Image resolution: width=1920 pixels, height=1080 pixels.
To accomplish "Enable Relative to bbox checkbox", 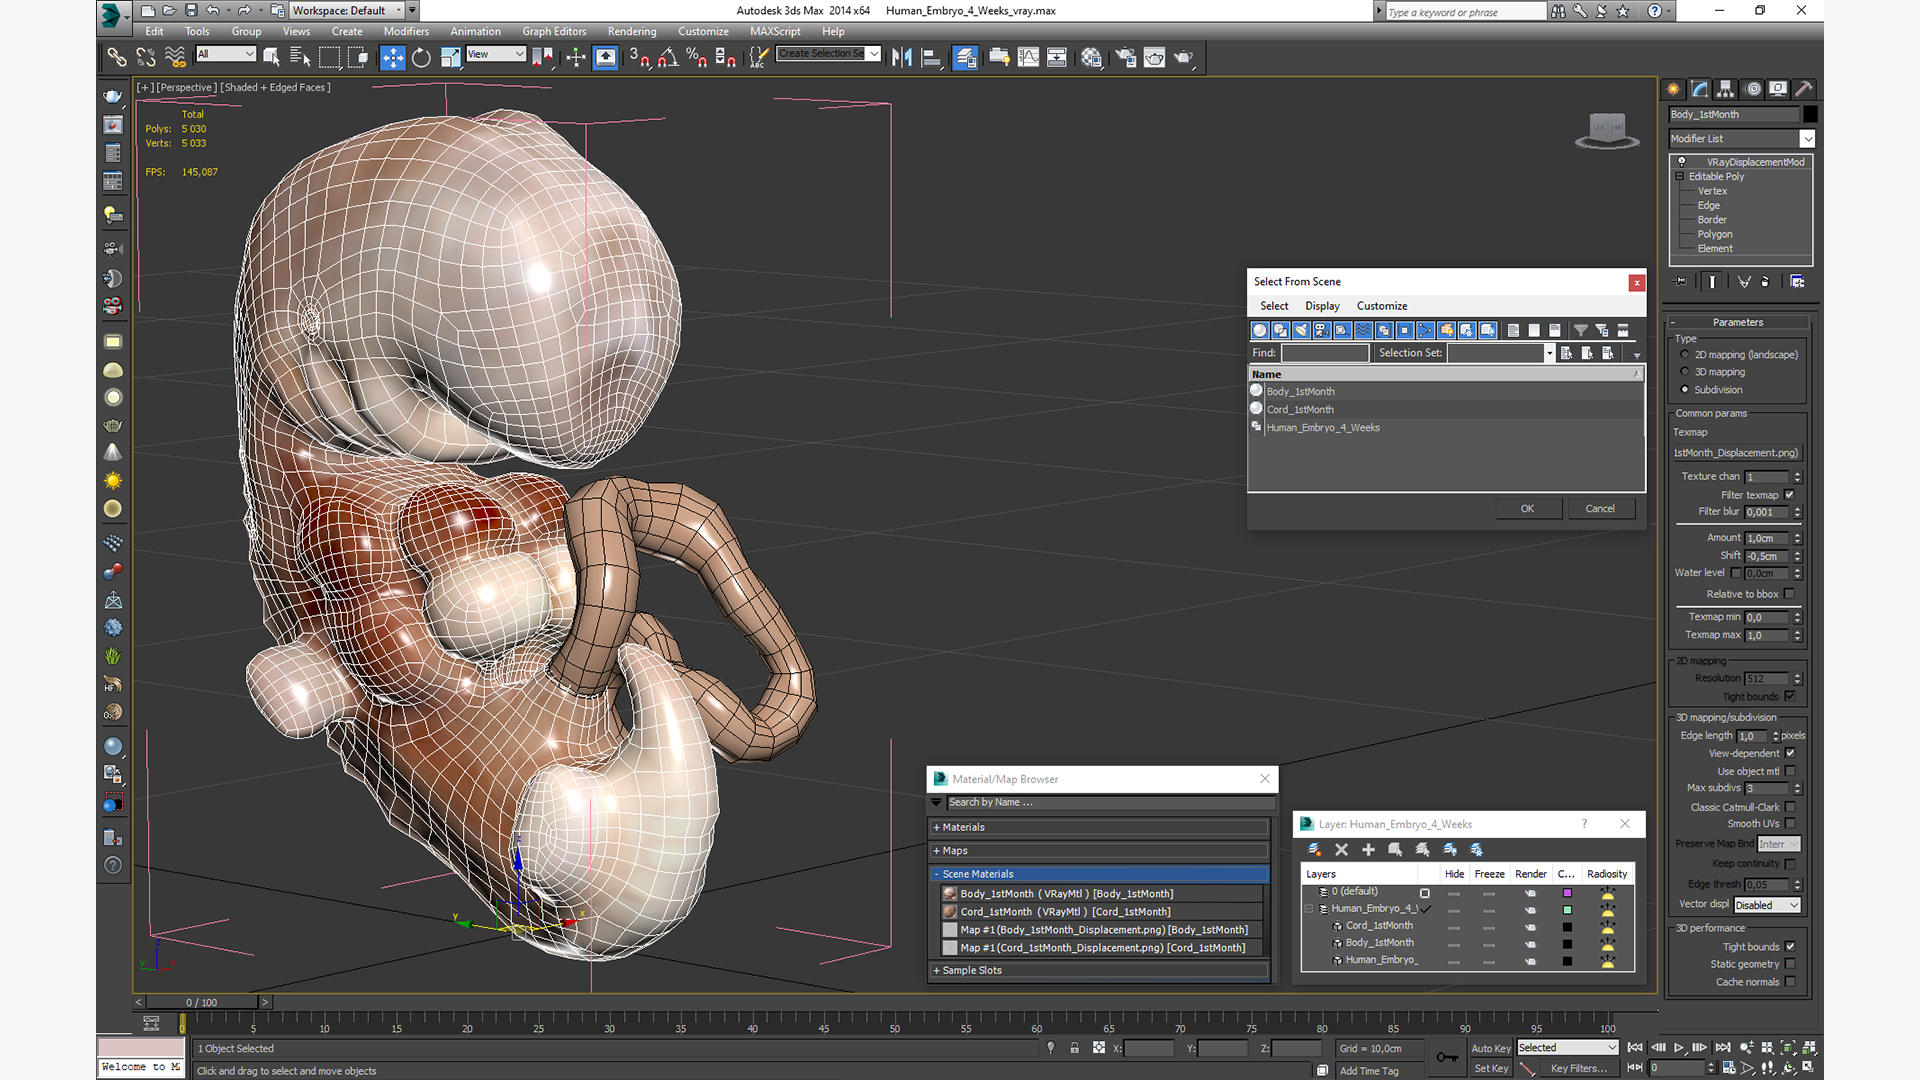I will point(1789,594).
